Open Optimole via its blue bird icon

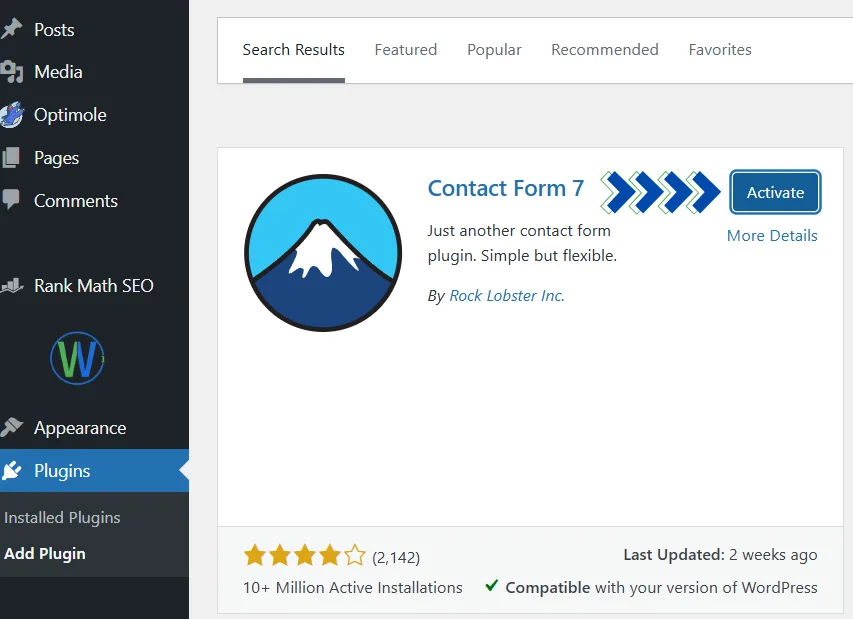12,115
